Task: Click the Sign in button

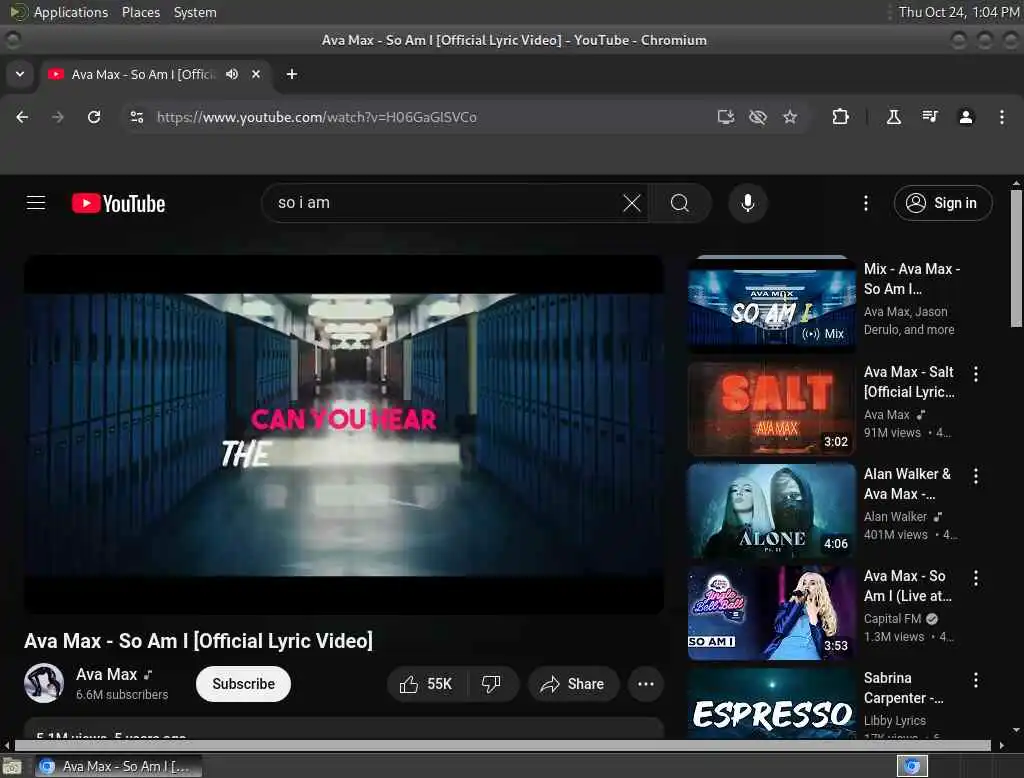Action: [x=942, y=203]
